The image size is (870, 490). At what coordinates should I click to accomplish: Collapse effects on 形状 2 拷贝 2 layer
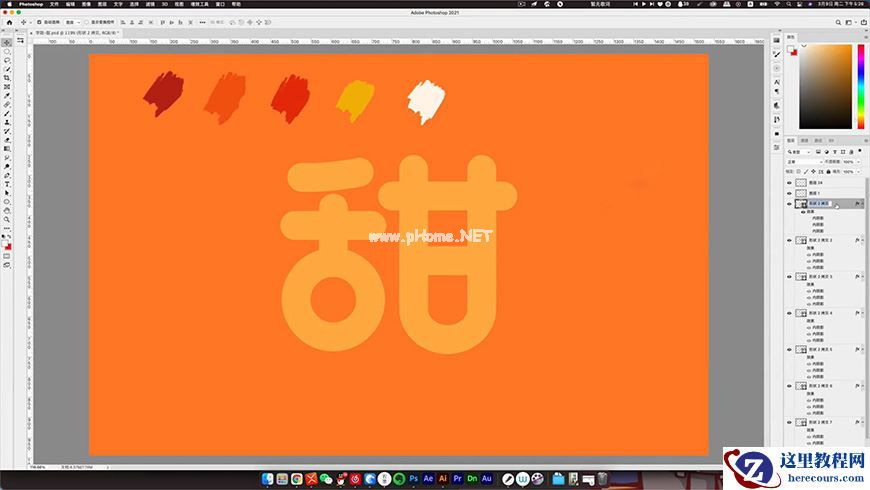(862, 240)
